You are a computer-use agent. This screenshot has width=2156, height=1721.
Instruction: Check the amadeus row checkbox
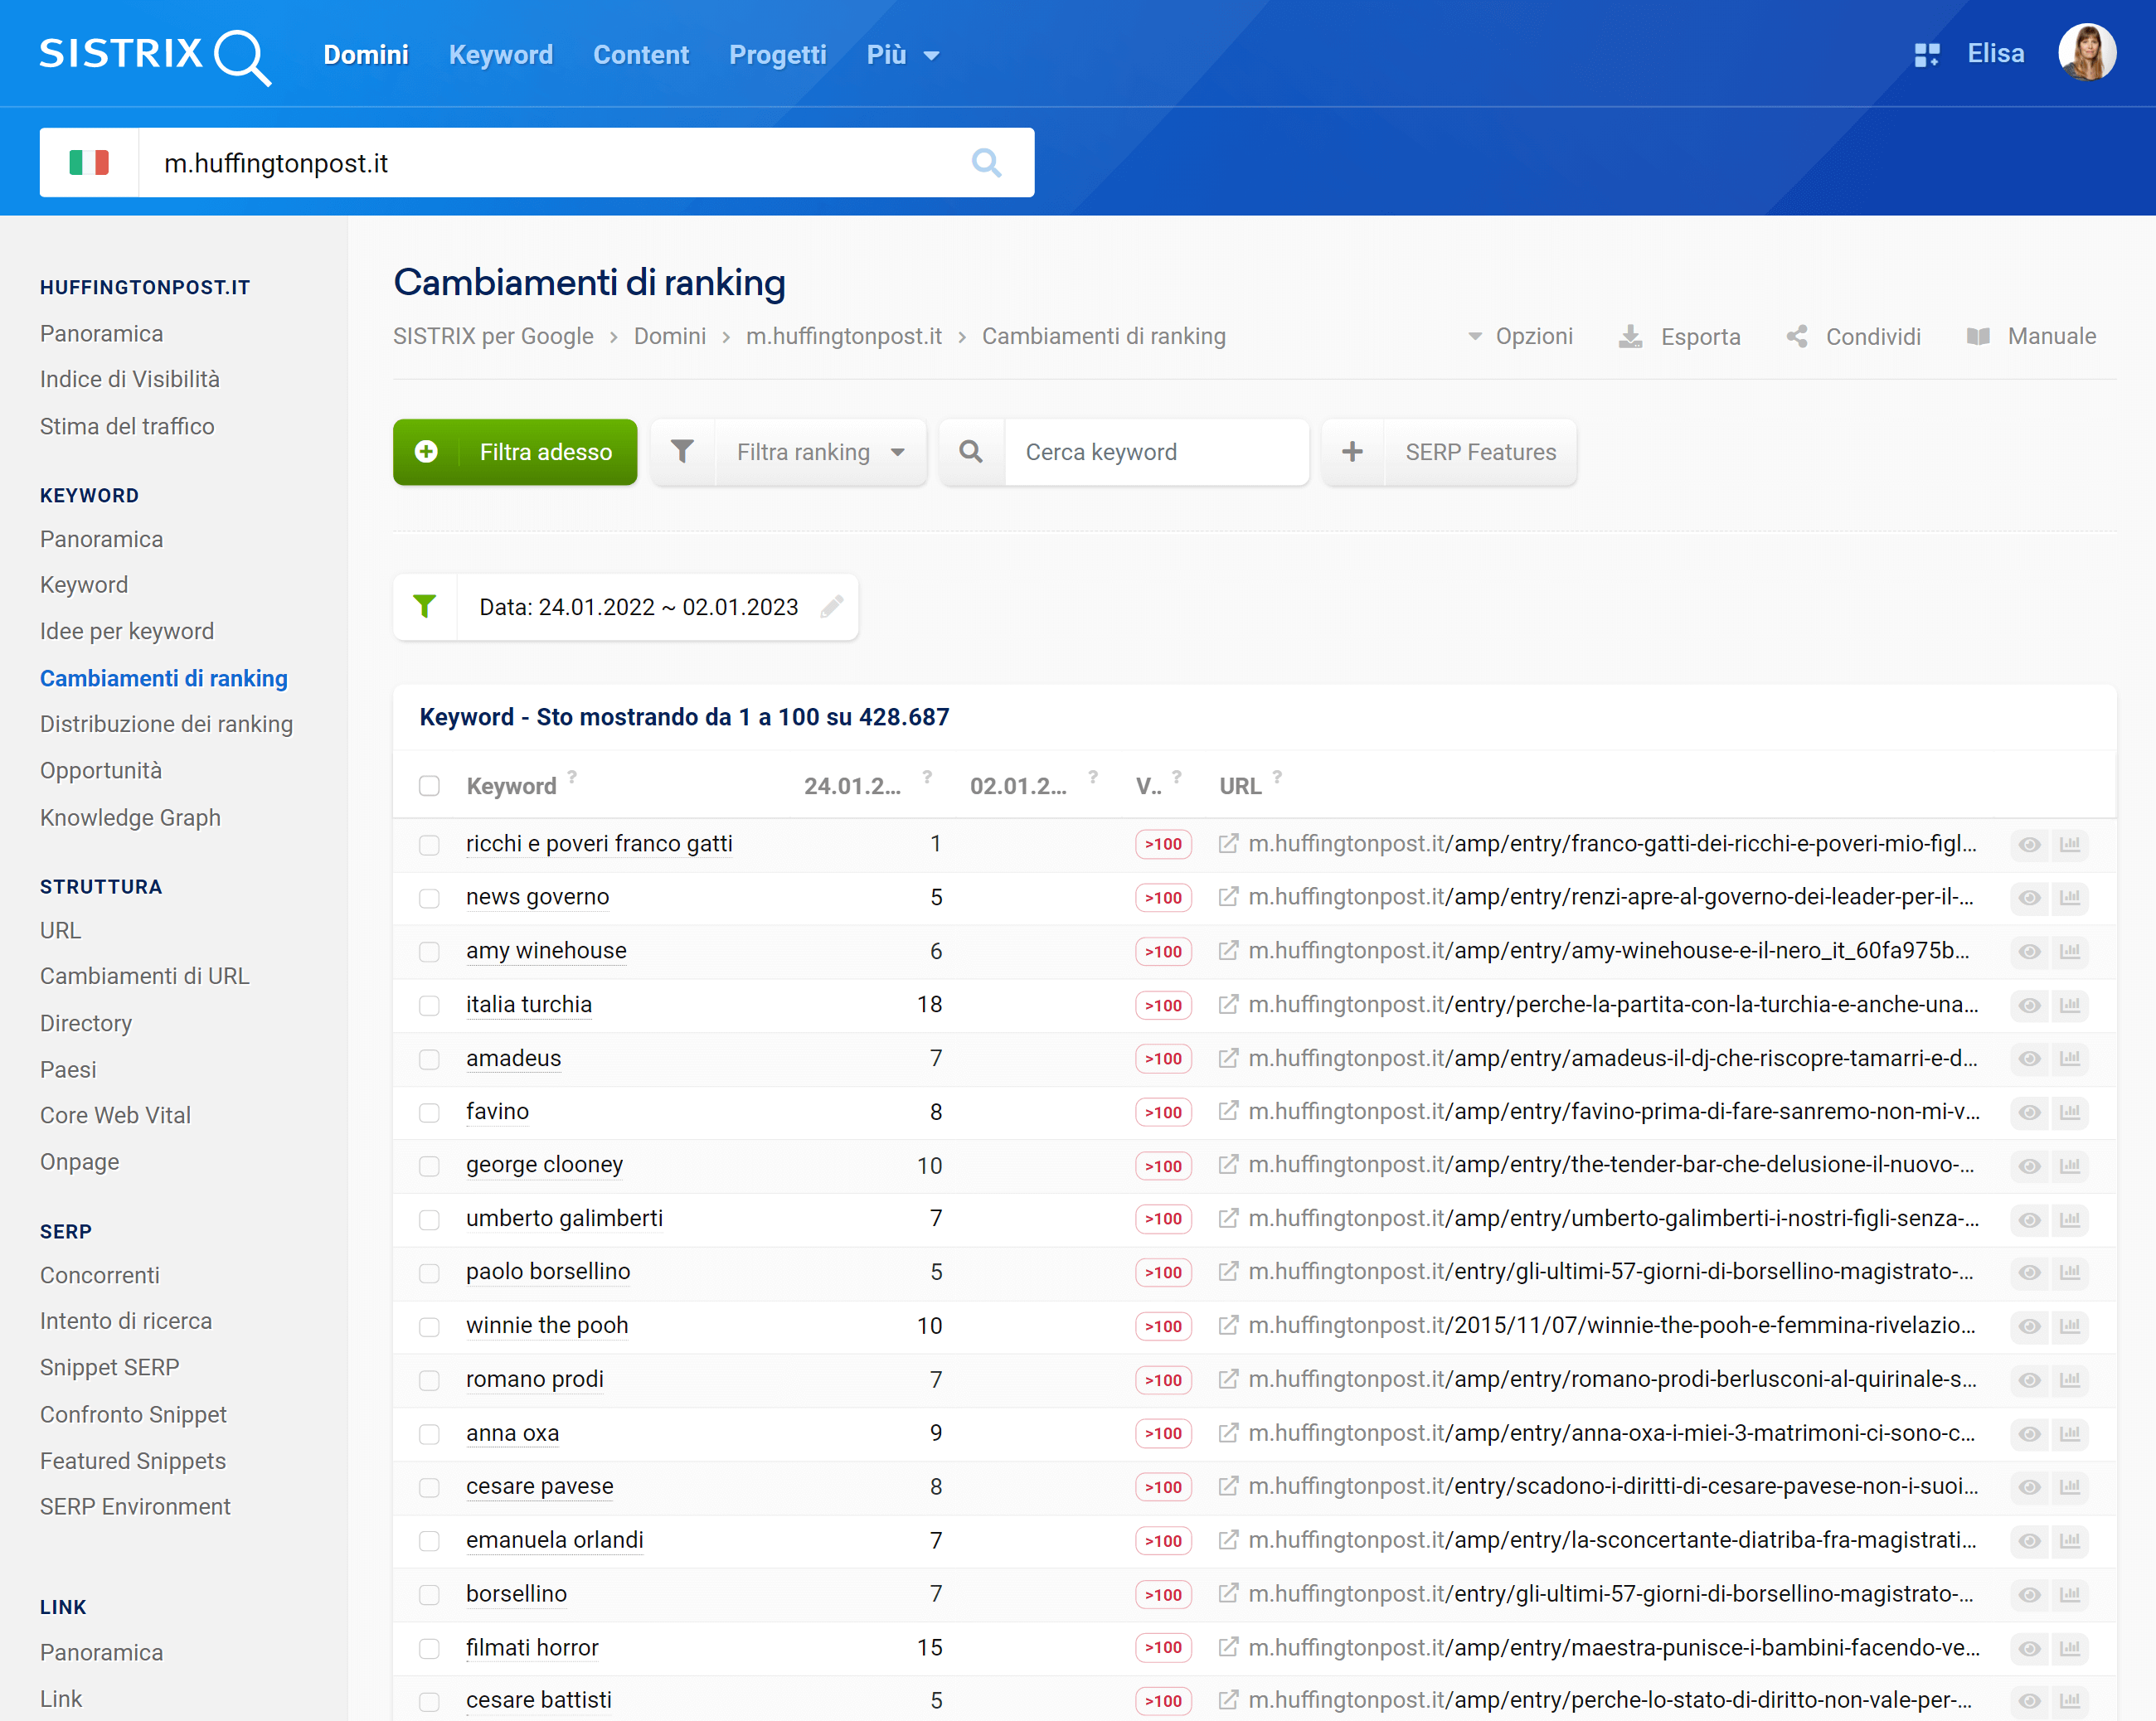pos(429,1059)
